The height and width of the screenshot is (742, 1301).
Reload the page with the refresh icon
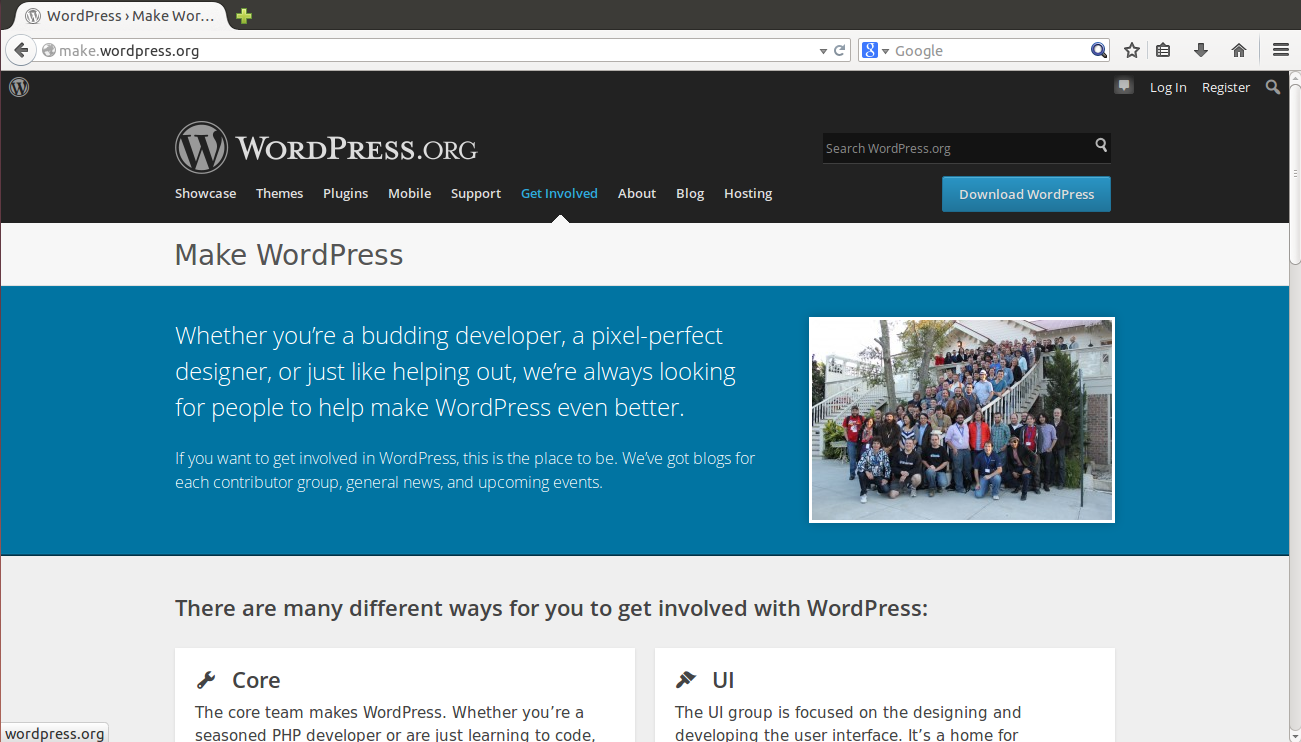(x=840, y=50)
